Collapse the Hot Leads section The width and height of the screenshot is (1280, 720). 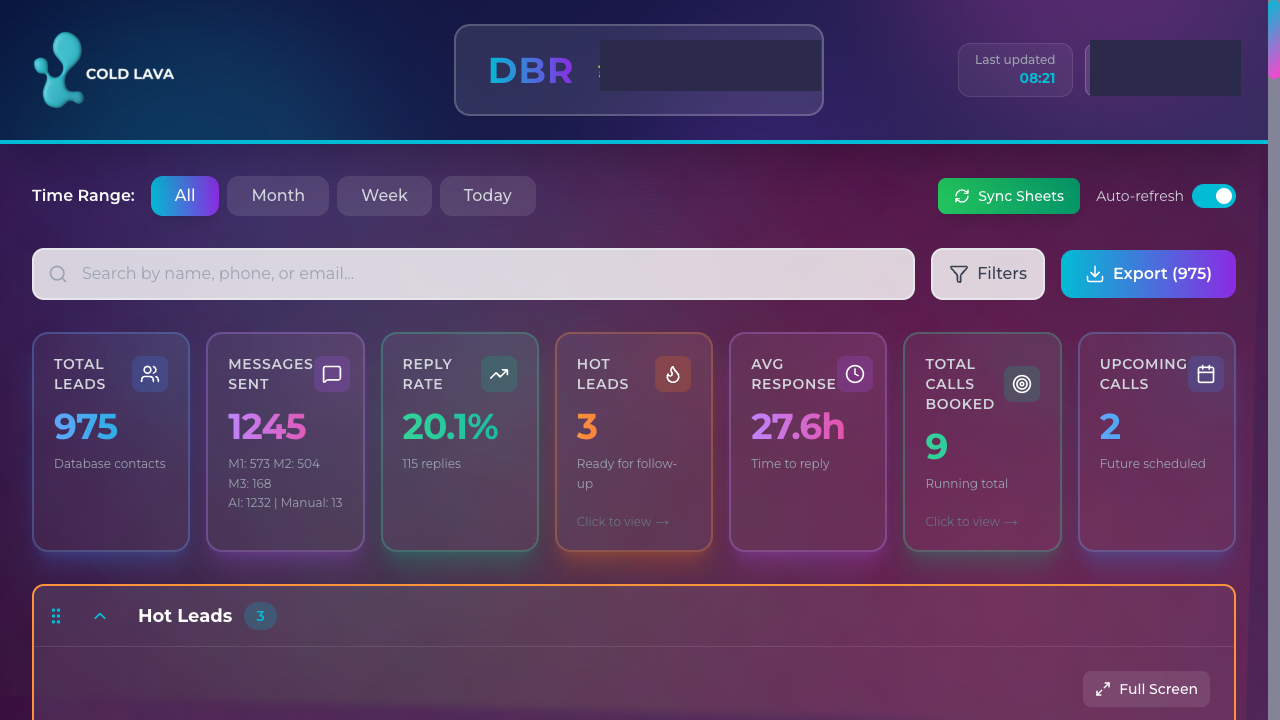click(100, 616)
